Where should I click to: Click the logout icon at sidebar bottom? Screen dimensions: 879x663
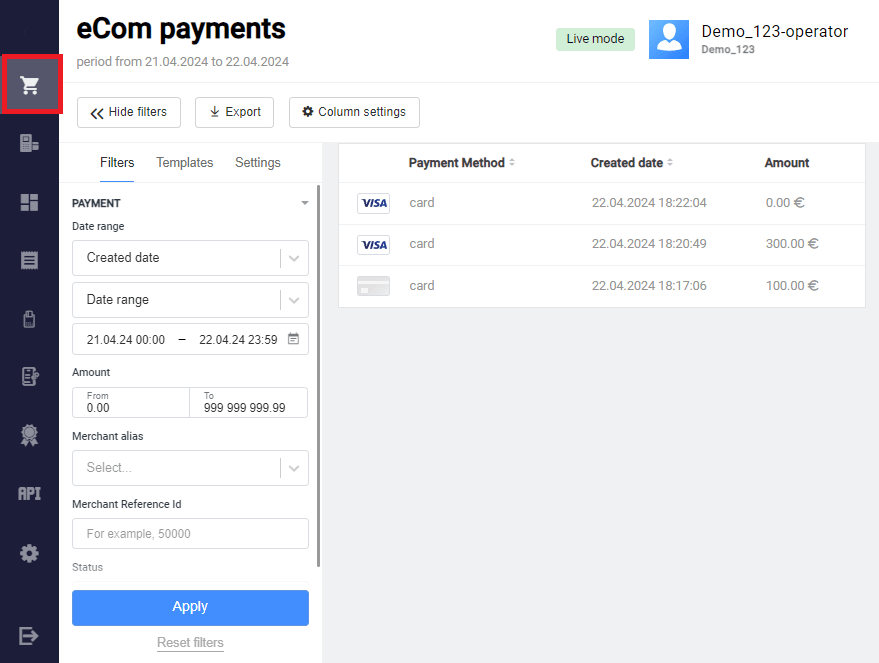(29, 636)
